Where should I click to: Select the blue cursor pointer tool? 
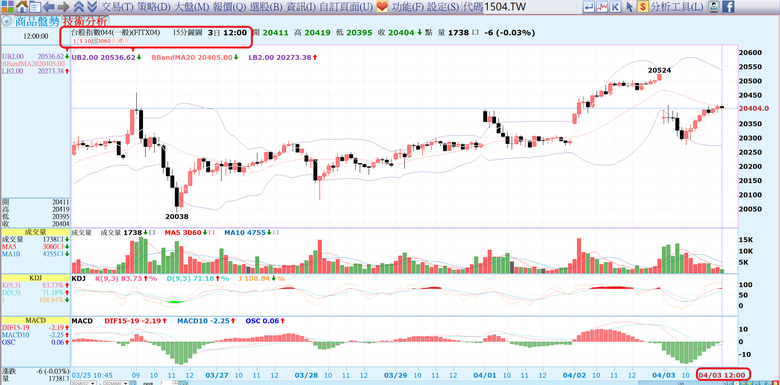point(629,6)
